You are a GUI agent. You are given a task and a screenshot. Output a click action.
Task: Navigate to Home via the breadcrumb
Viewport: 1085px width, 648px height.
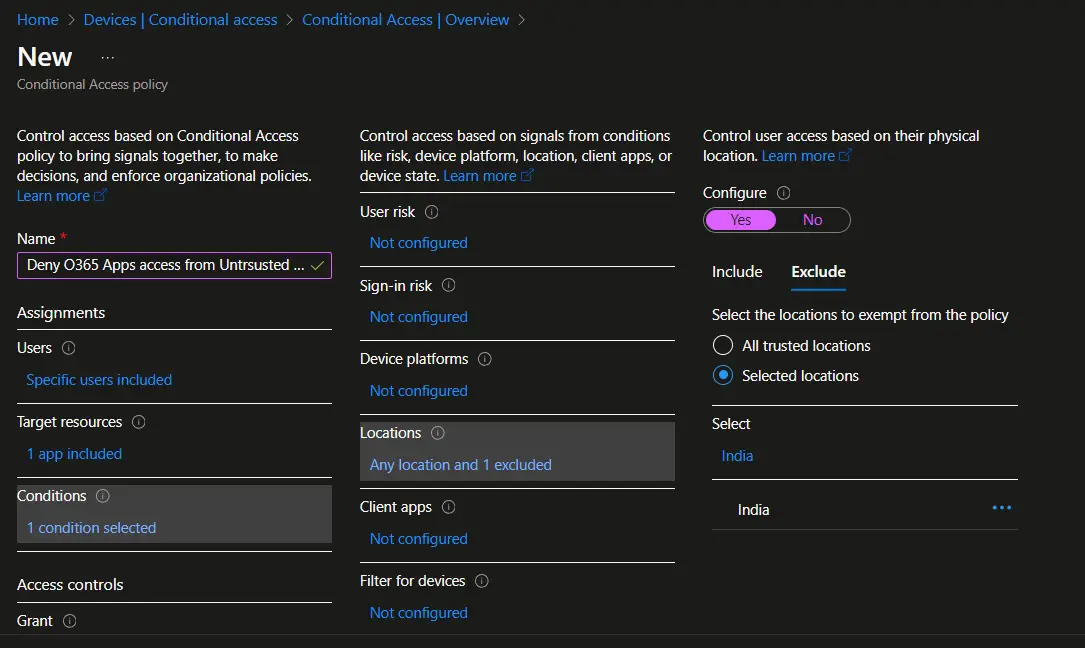(x=37, y=19)
